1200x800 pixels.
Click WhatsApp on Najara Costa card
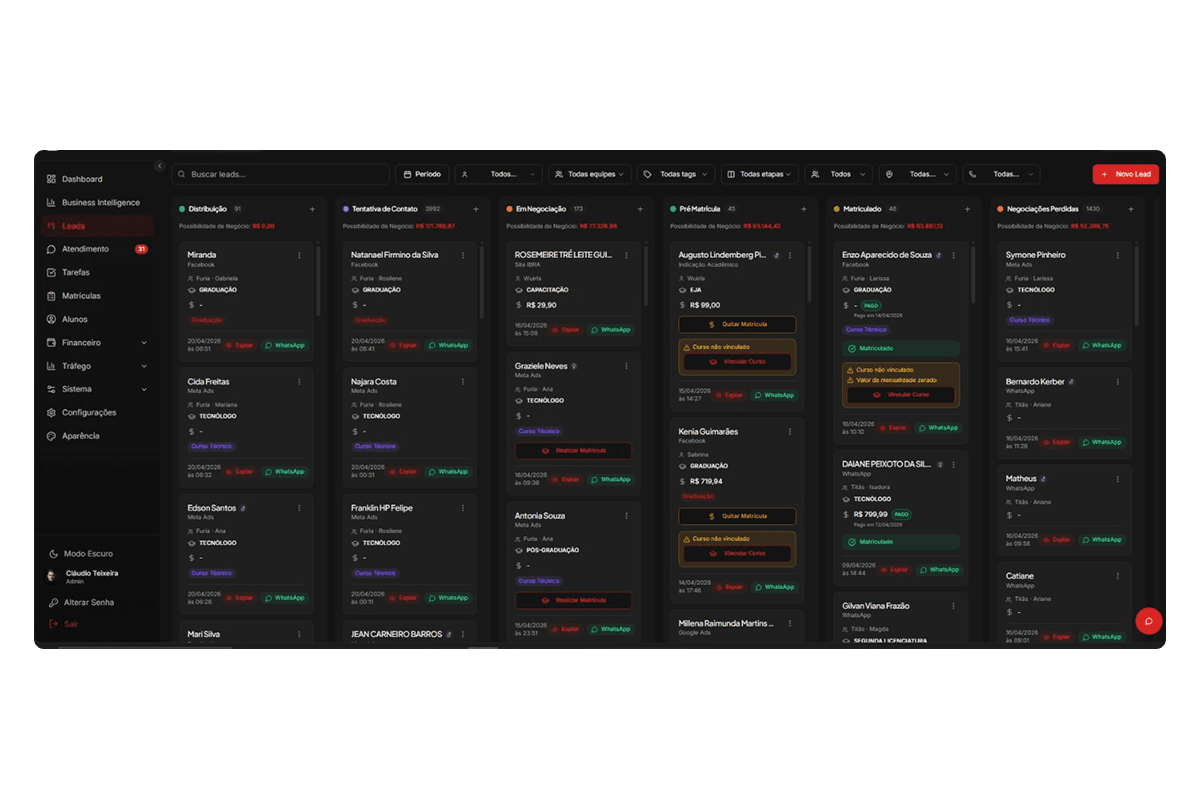pos(449,471)
